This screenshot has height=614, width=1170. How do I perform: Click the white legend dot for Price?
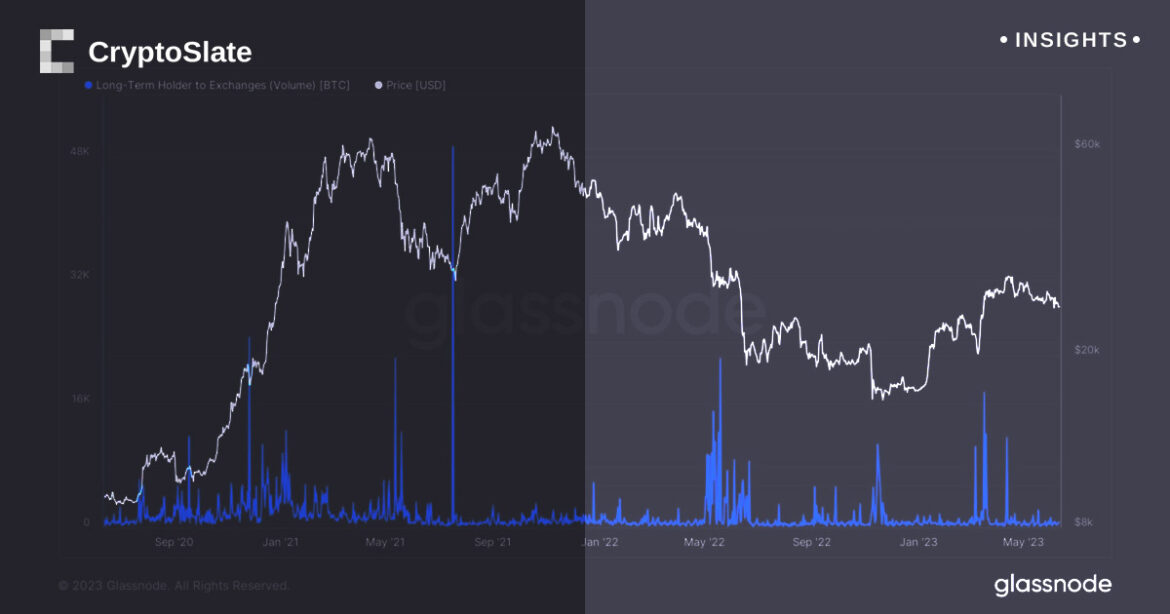tap(378, 86)
